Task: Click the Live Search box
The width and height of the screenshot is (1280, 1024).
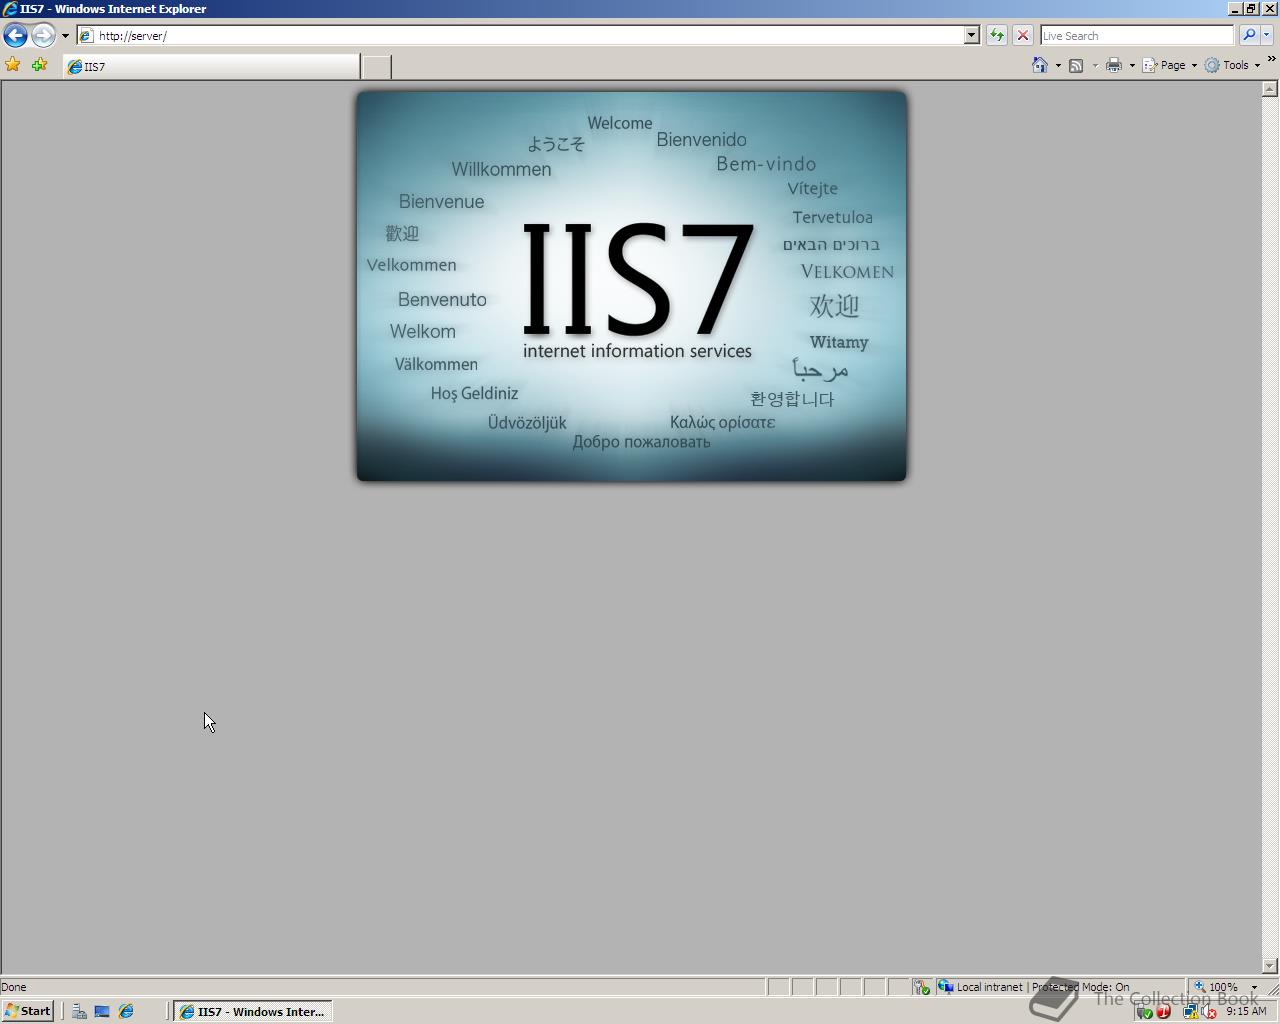Action: click(1137, 35)
